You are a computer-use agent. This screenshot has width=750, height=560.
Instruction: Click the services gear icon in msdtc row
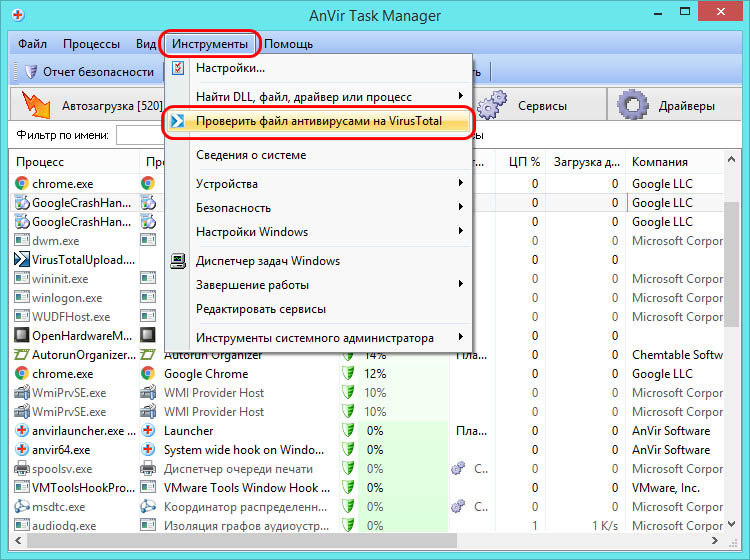click(458, 506)
